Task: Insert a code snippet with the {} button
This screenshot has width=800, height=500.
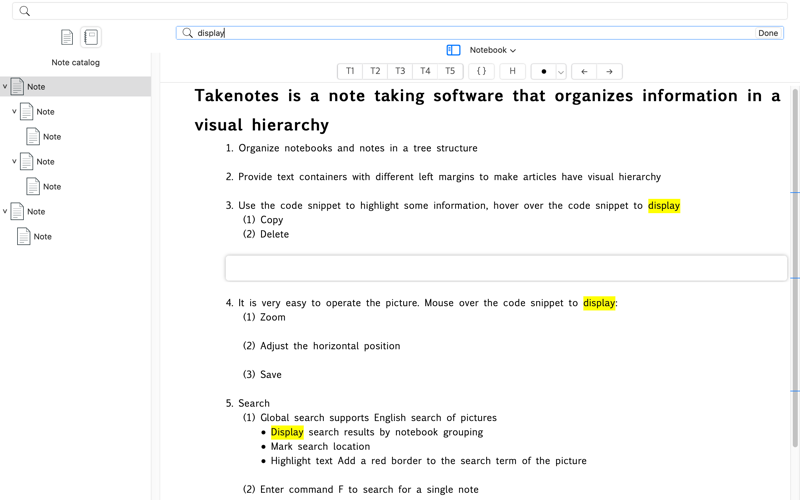Action: [x=481, y=71]
